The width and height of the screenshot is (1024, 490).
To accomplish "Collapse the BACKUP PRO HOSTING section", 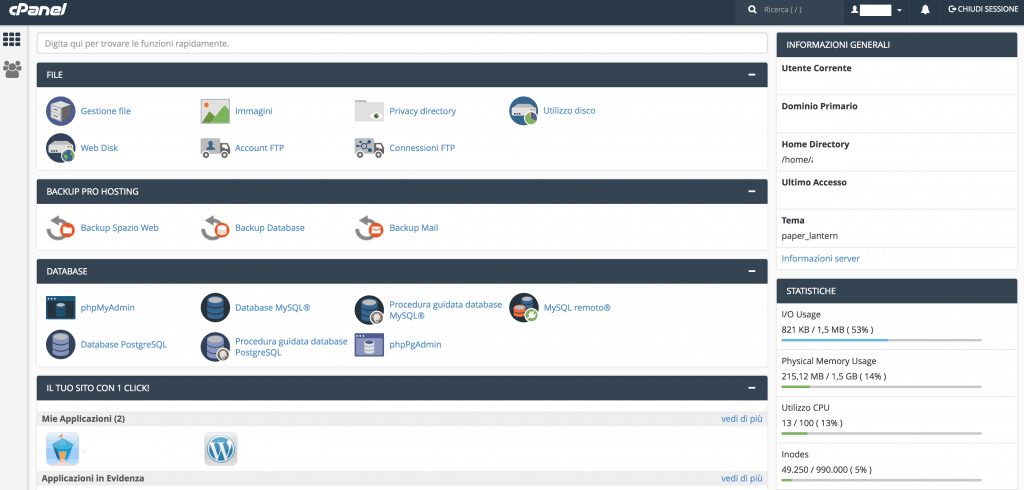I will 752,191.
